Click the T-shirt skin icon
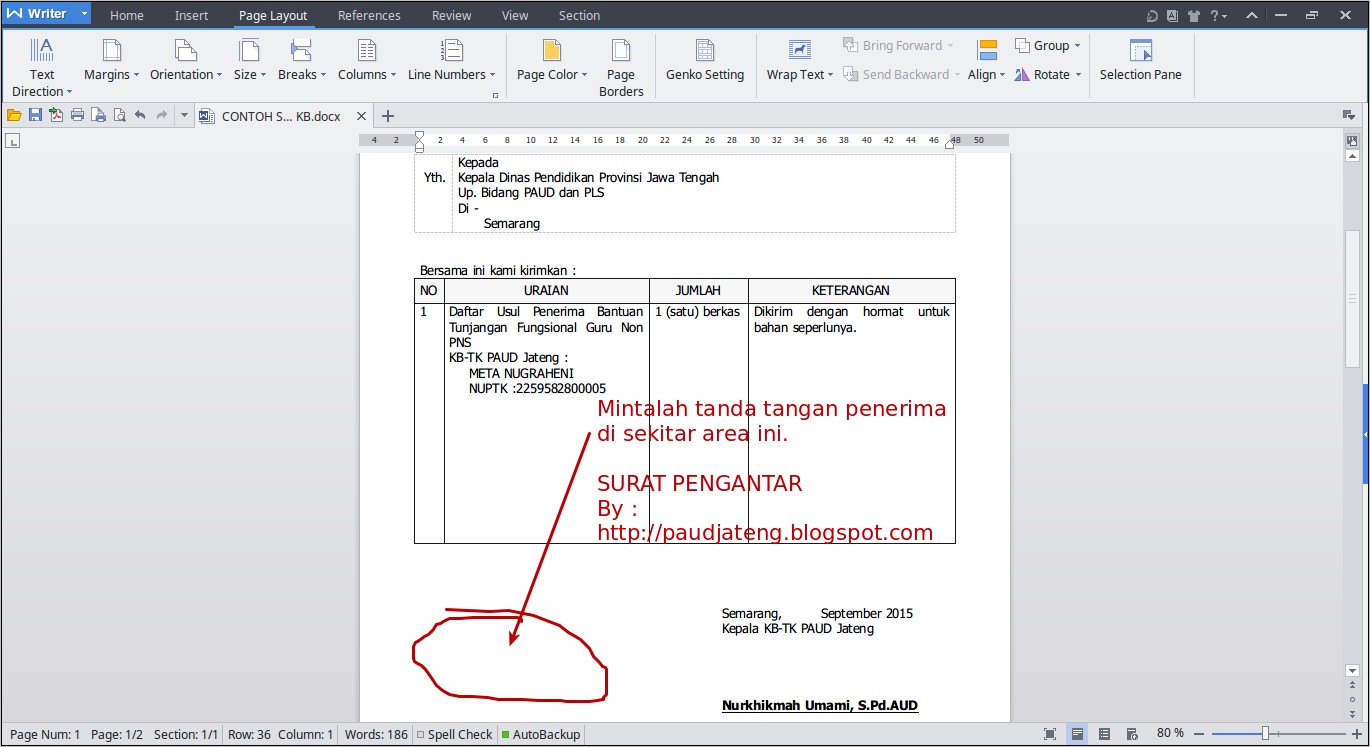Screen dimensions: 1370x747 1193,16
